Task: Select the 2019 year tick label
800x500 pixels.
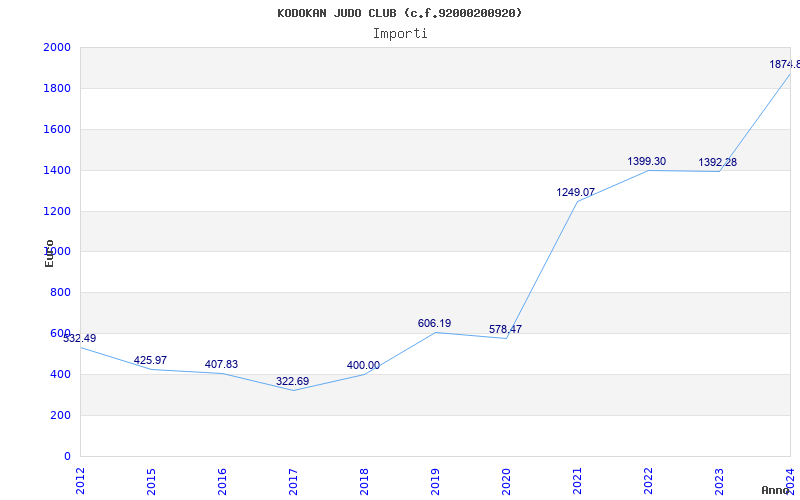Action: [x=435, y=480]
